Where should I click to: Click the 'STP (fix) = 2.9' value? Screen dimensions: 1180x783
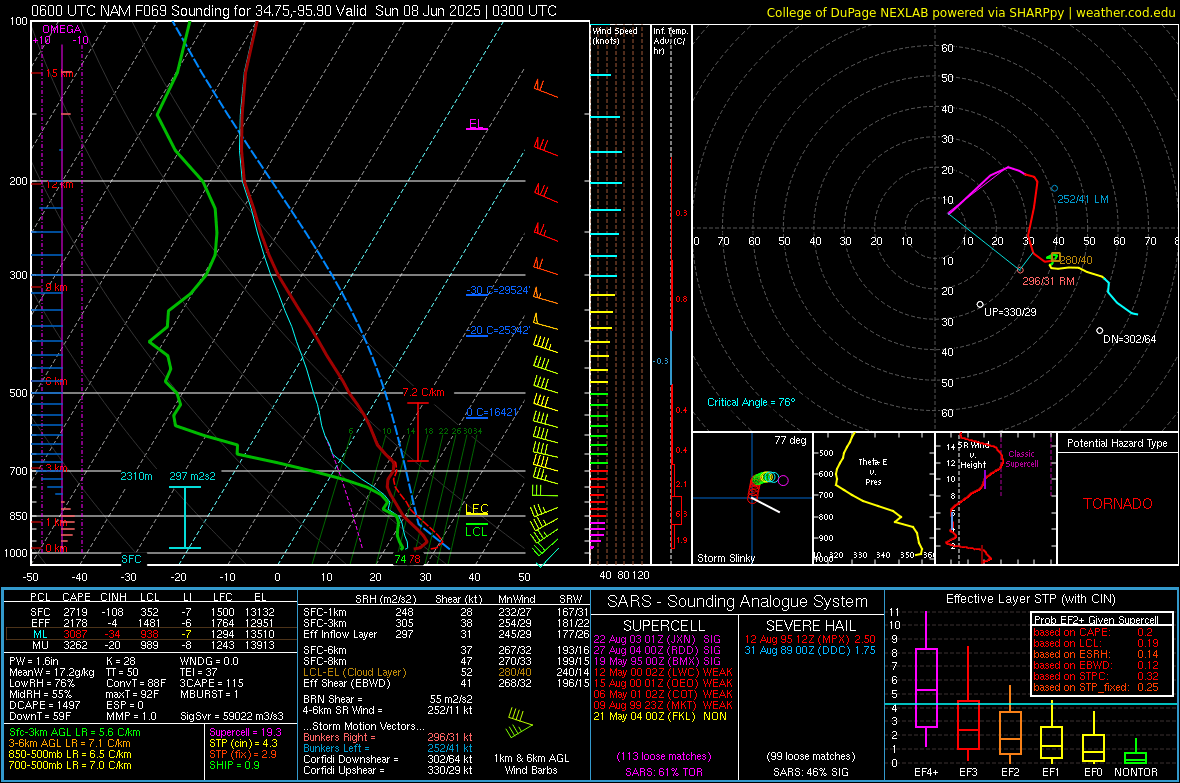coord(243,754)
